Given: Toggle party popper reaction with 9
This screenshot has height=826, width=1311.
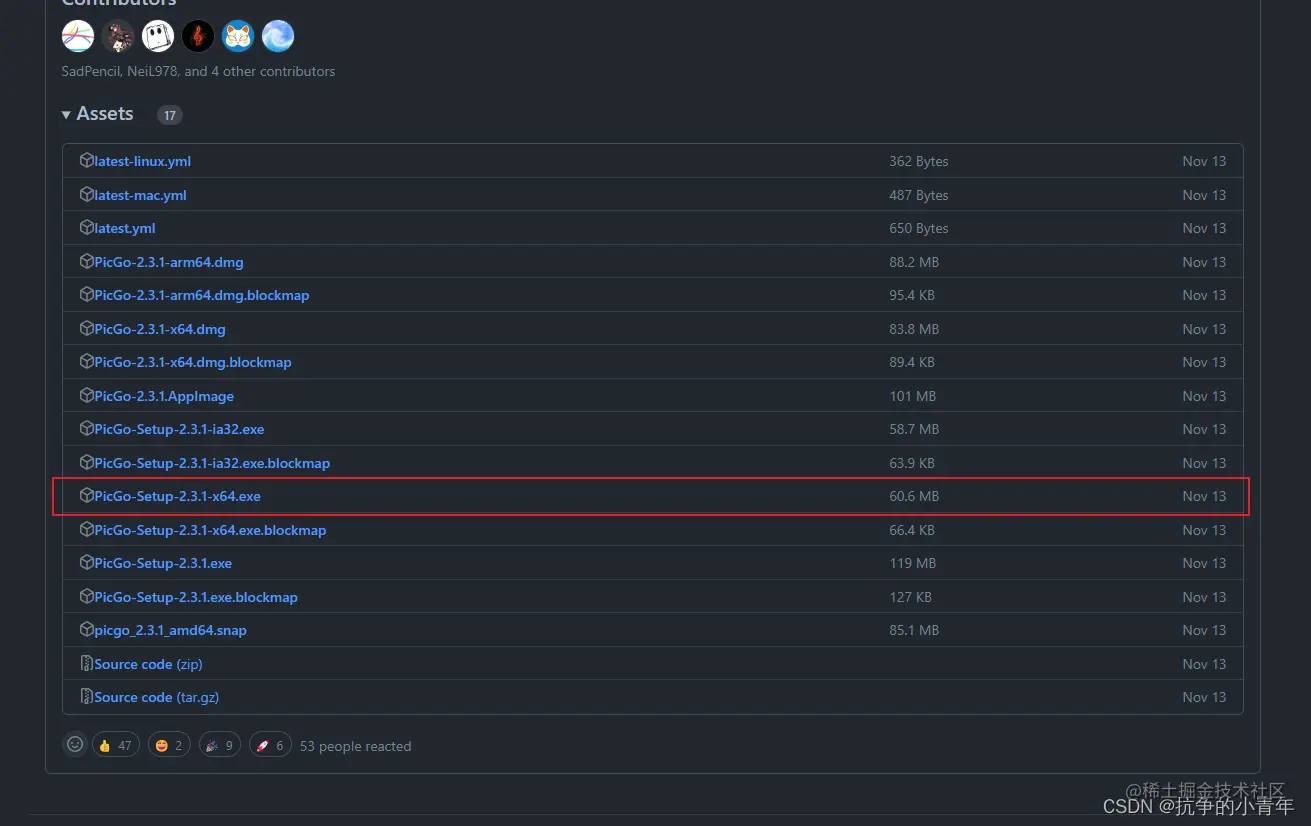Looking at the screenshot, I should (x=219, y=745).
